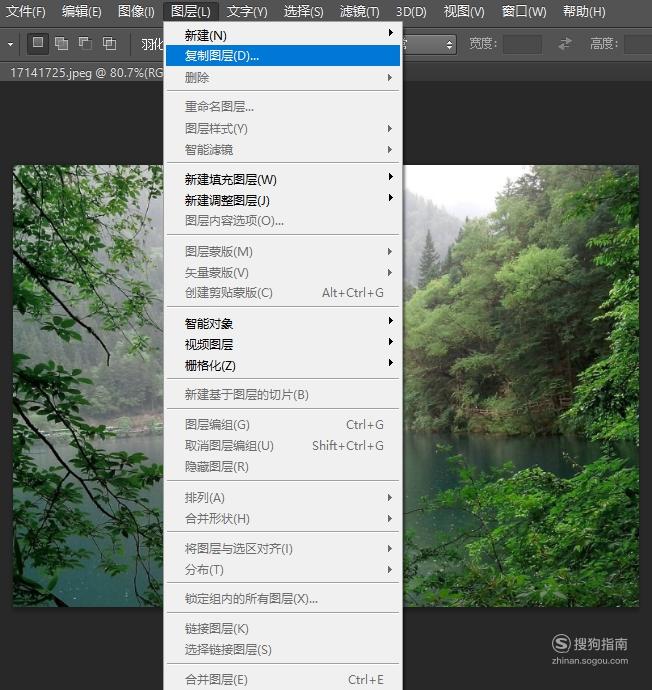Screen dimensions: 652x690
Task: Click the 高度 height input field
Action: coord(638,44)
